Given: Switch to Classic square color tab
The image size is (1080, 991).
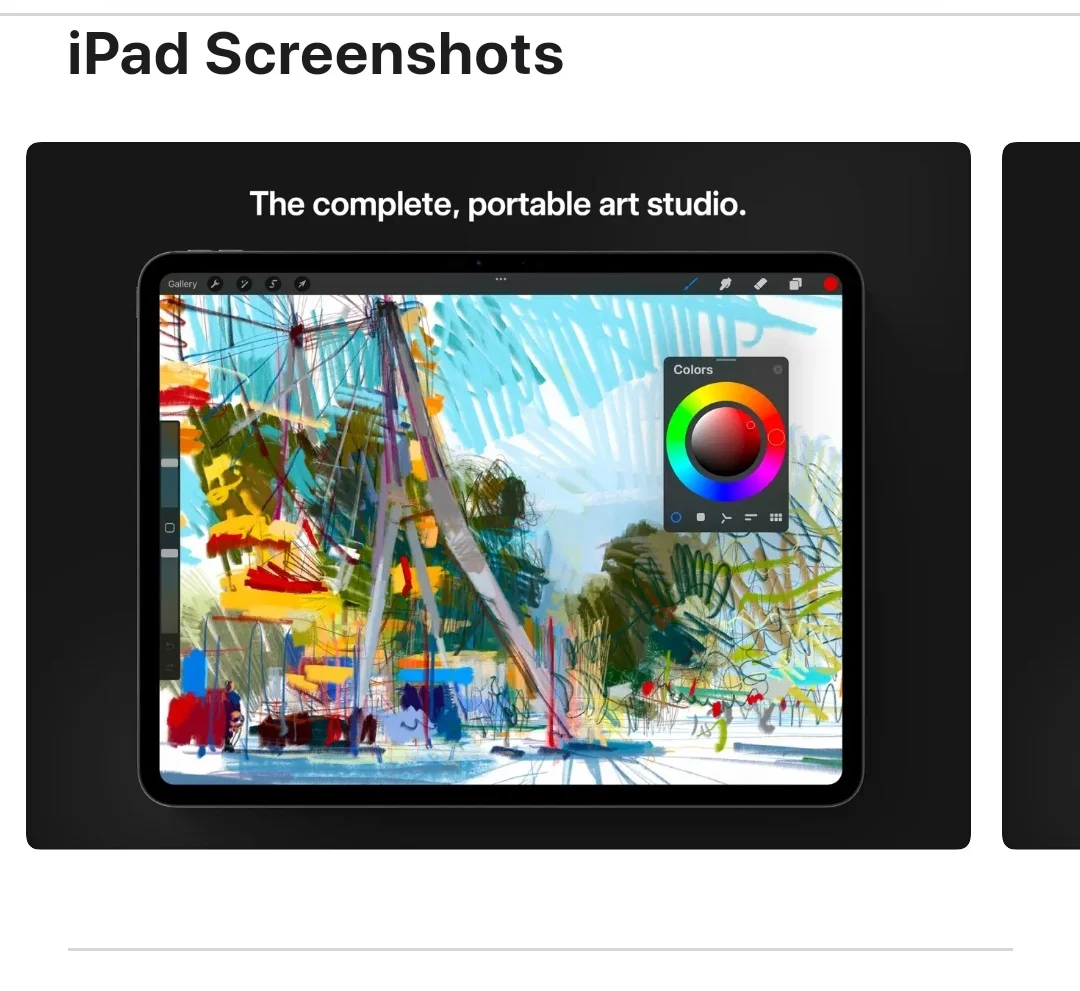Looking at the screenshot, I should point(700,517).
